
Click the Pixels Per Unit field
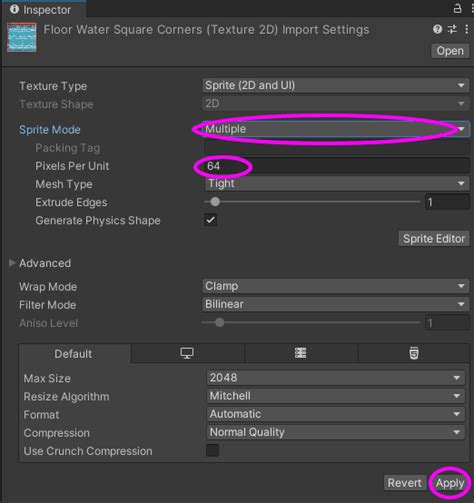tap(336, 166)
